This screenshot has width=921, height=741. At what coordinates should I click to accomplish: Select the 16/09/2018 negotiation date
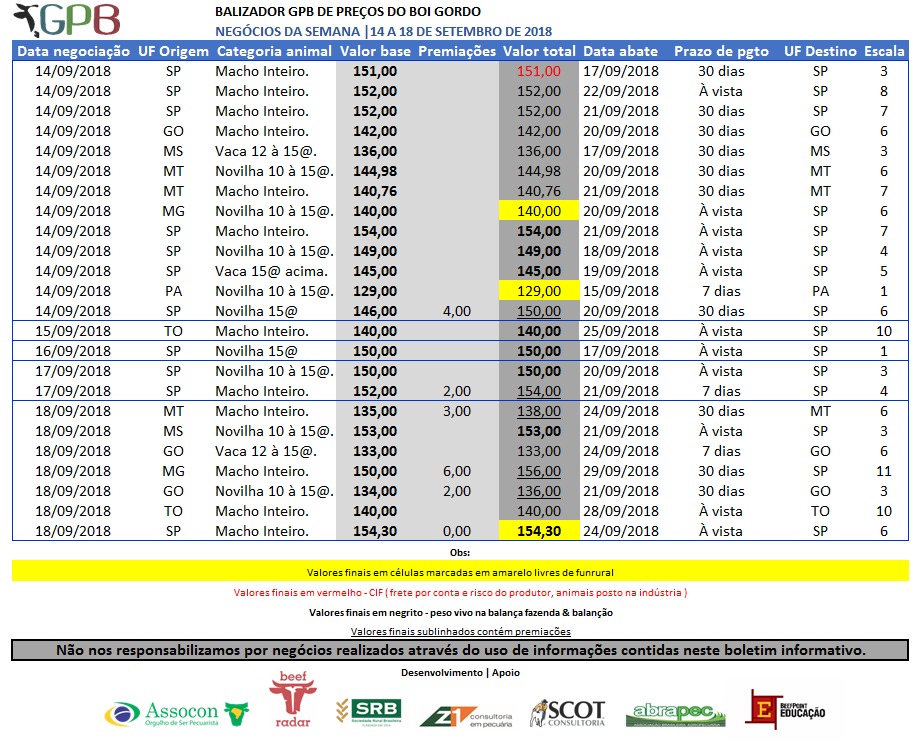click(73, 351)
